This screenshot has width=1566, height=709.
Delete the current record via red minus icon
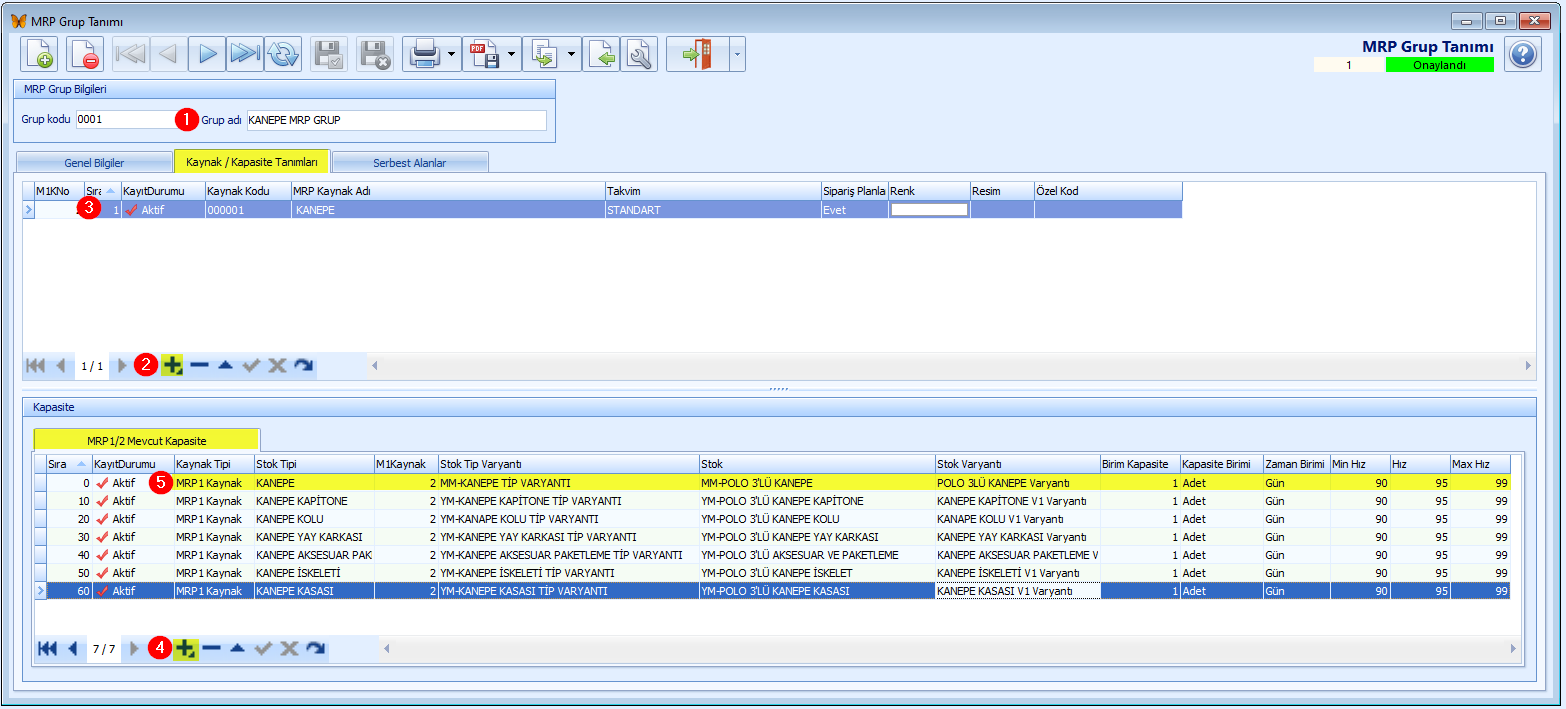(x=85, y=54)
